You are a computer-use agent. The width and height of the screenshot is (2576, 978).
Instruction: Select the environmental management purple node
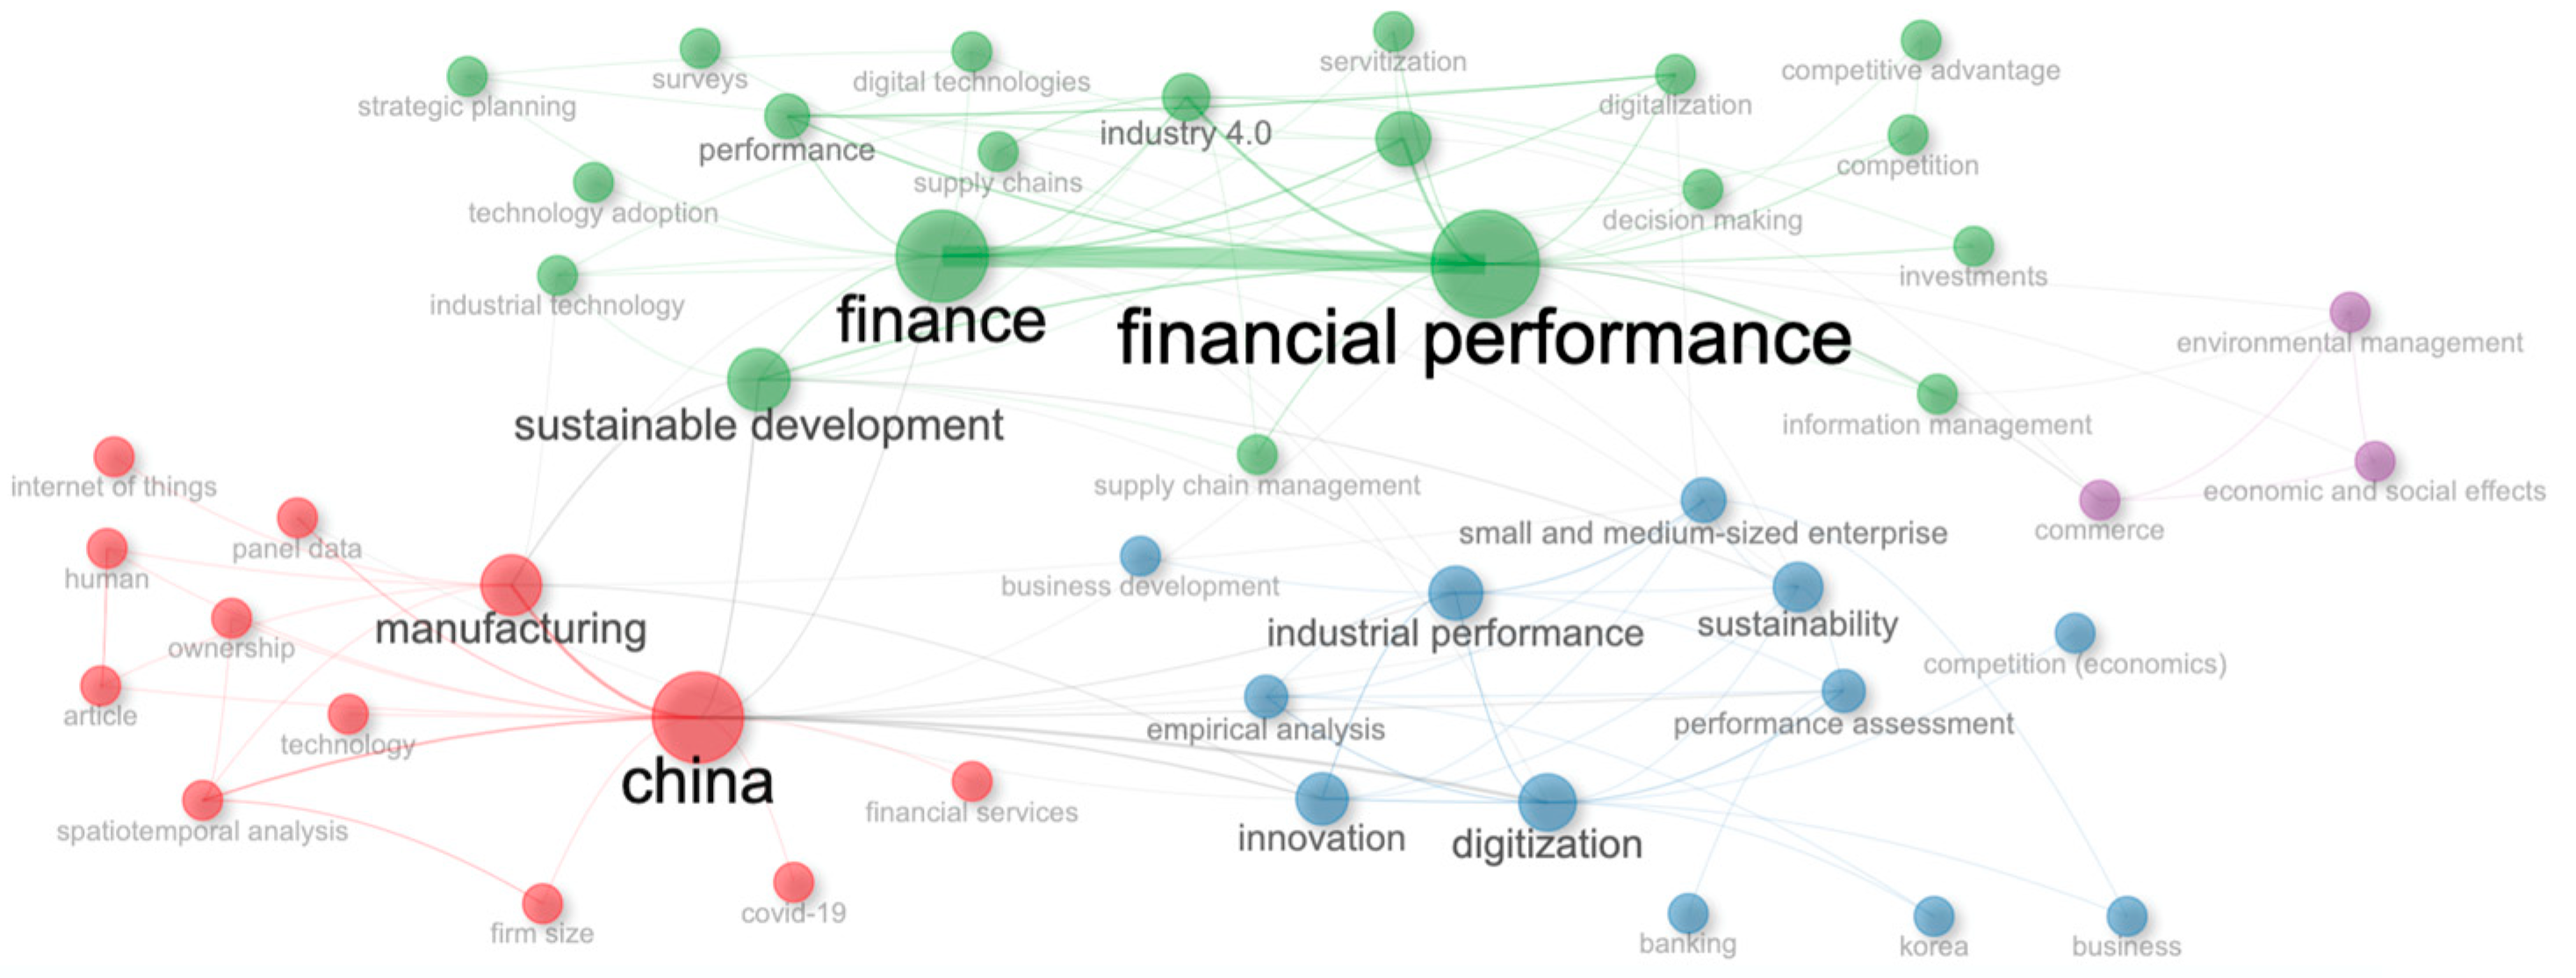(x=2349, y=312)
